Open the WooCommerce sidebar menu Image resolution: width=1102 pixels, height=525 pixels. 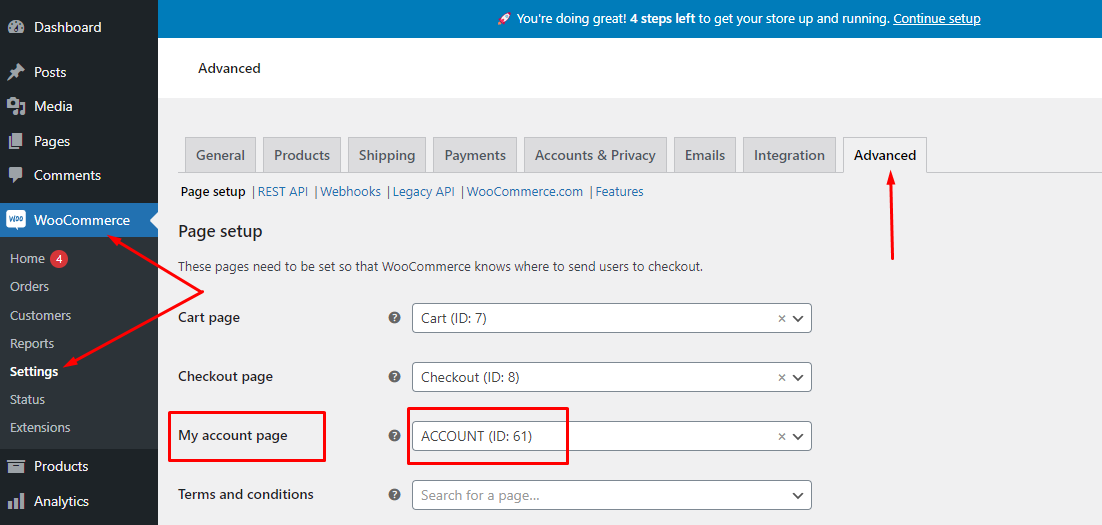(79, 220)
